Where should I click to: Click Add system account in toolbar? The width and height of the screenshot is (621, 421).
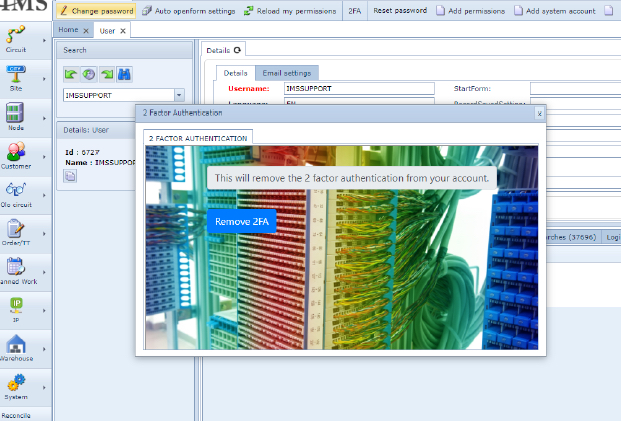tap(555, 11)
